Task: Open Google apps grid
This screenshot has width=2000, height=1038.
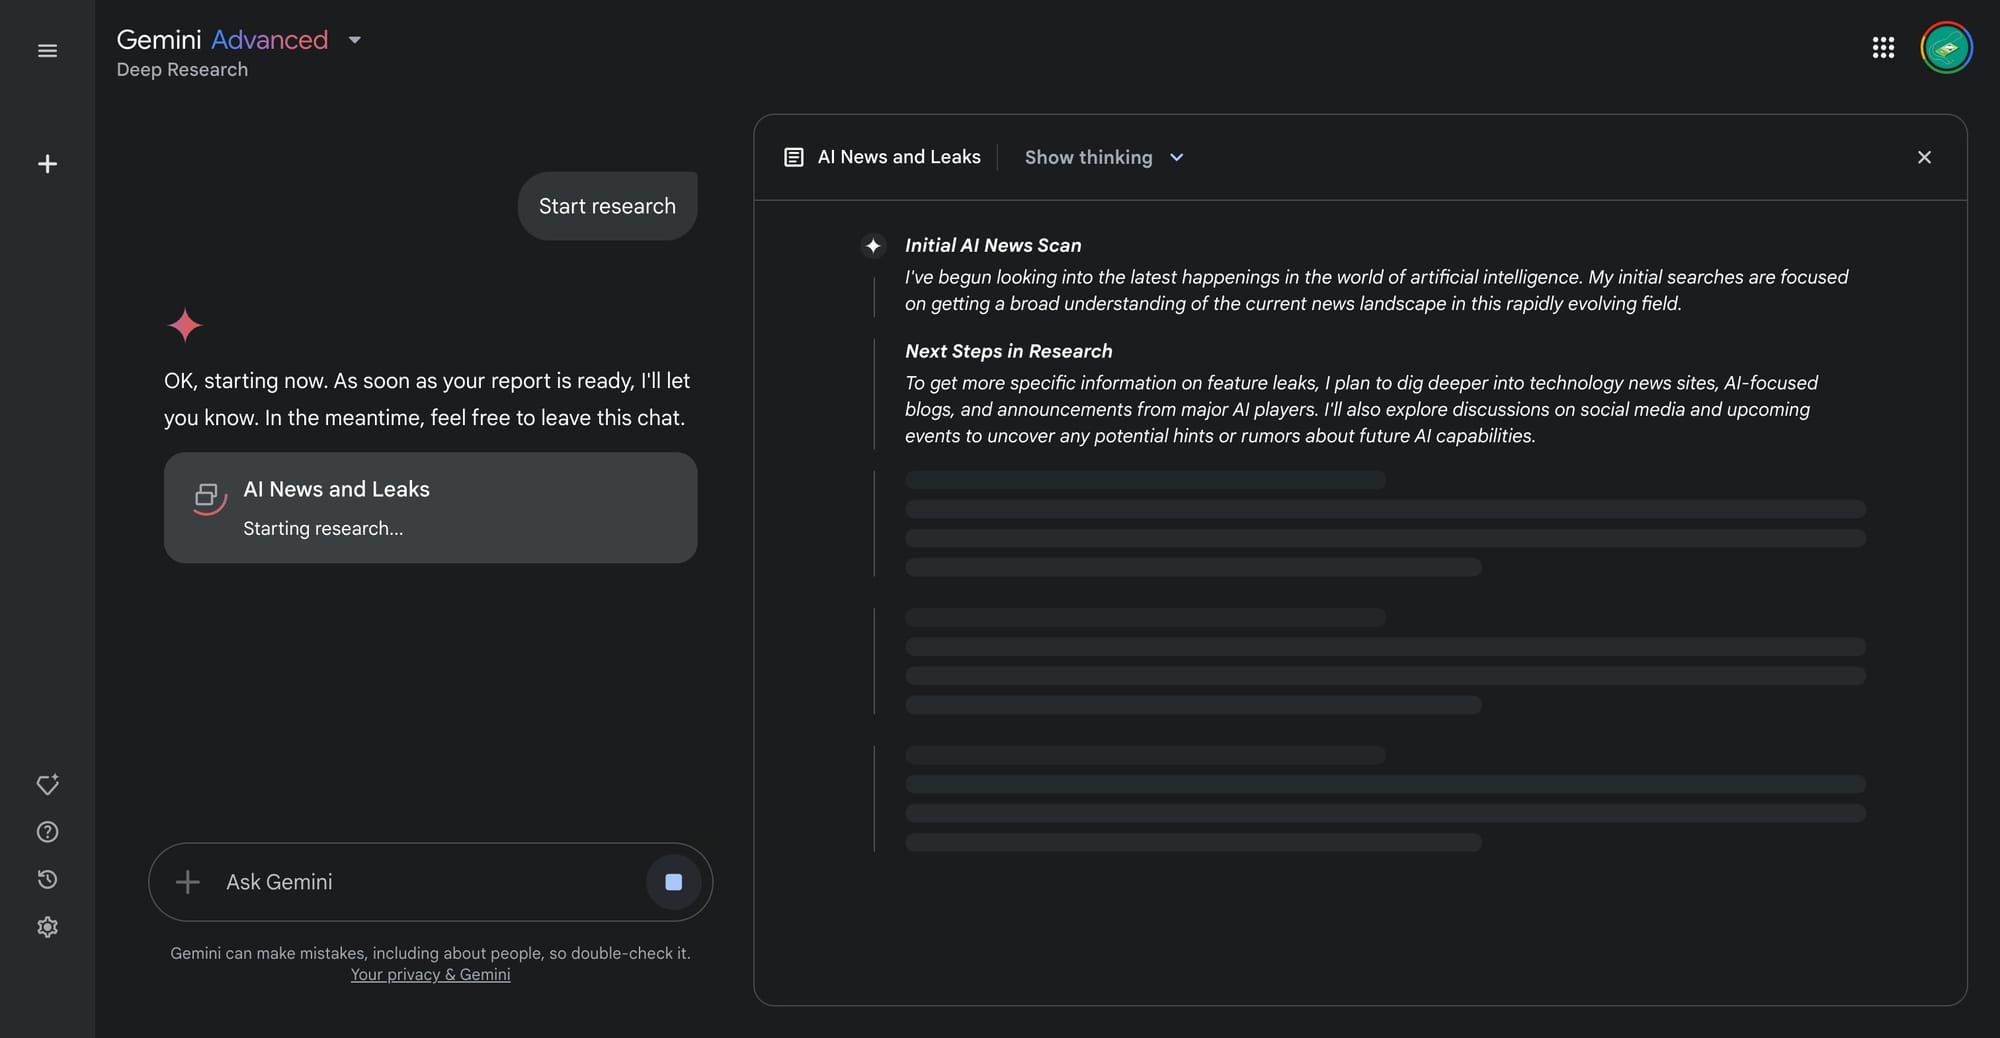Action: pyautogui.click(x=1883, y=48)
